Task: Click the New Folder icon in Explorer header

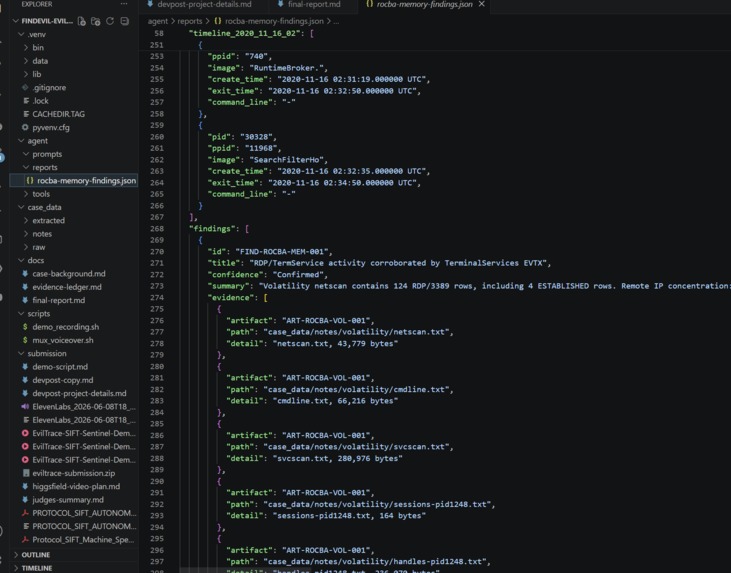Action: point(96,21)
